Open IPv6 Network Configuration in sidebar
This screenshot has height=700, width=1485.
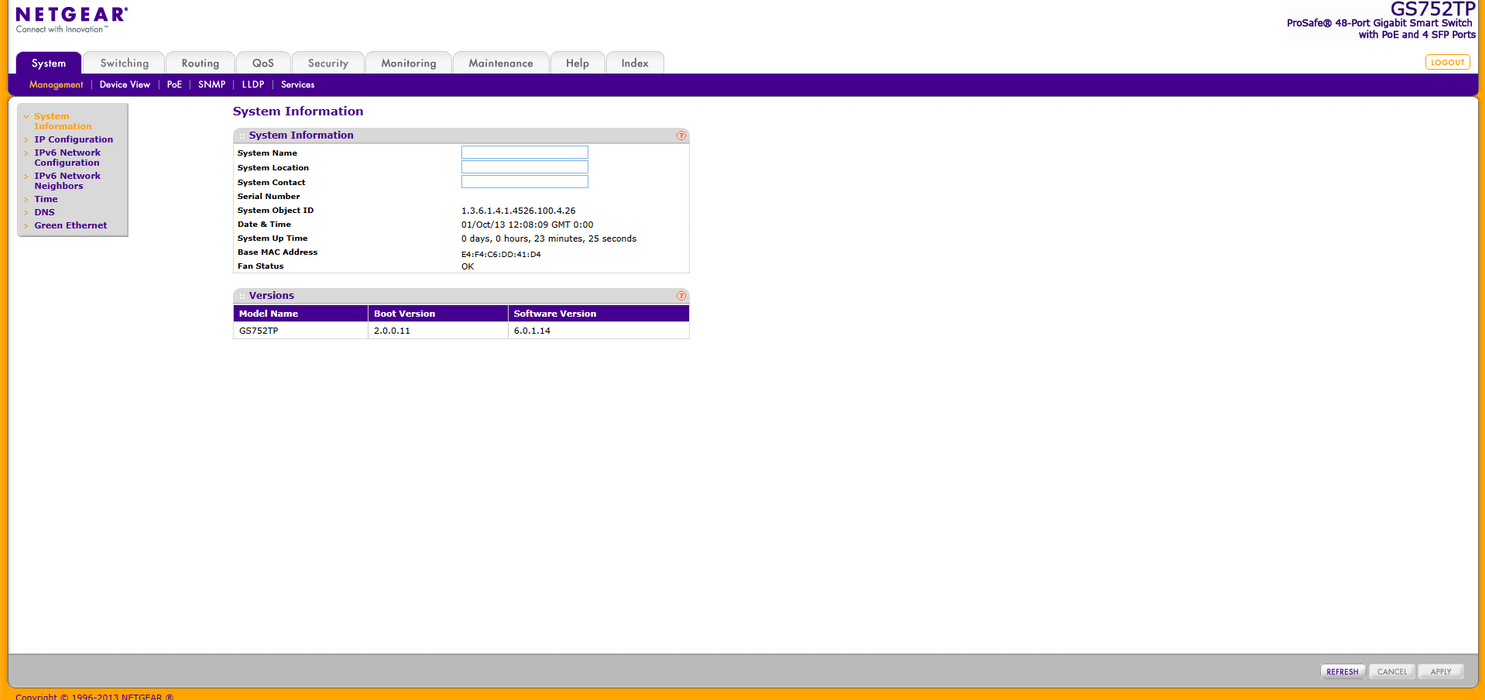coord(67,158)
